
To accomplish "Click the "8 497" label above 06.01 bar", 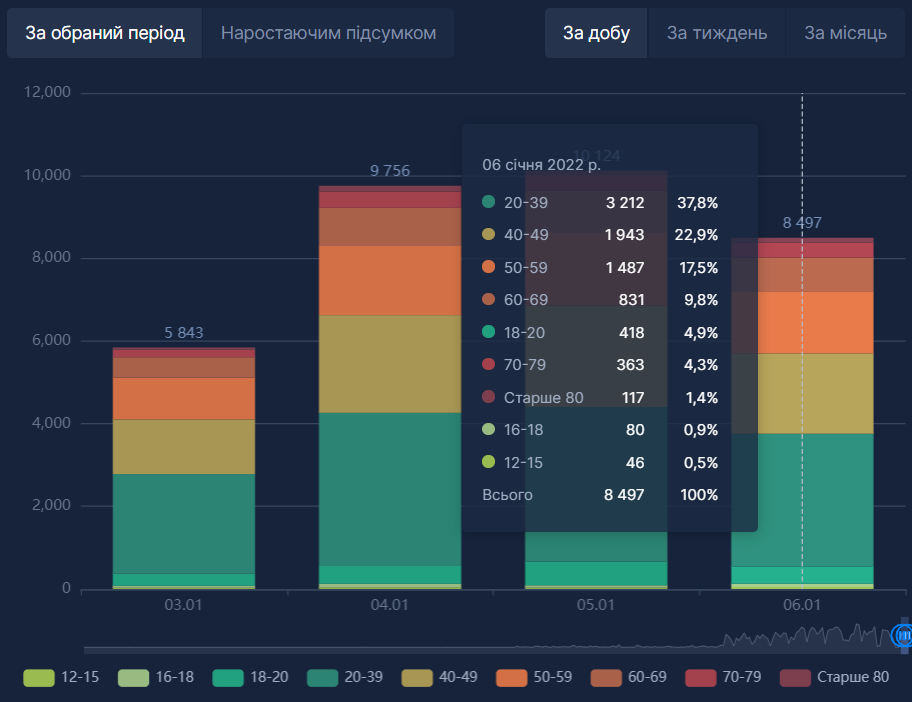I will pyautogui.click(x=802, y=223).
